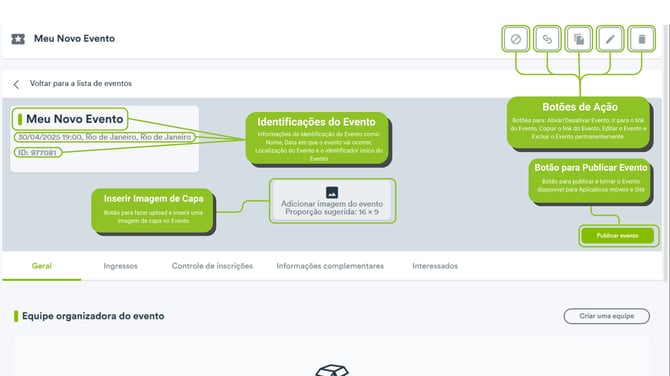Screen dimensions: 670x376
Task: Open Controle de inscrições tab
Action: click(x=212, y=266)
